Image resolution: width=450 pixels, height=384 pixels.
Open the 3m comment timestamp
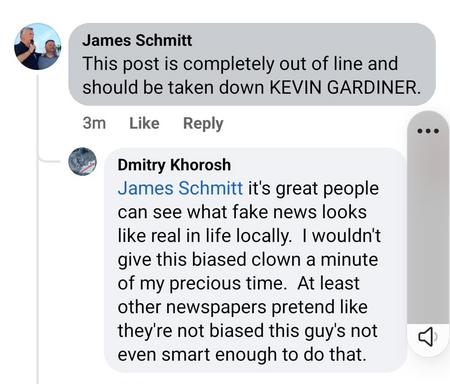tap(94, 123)
